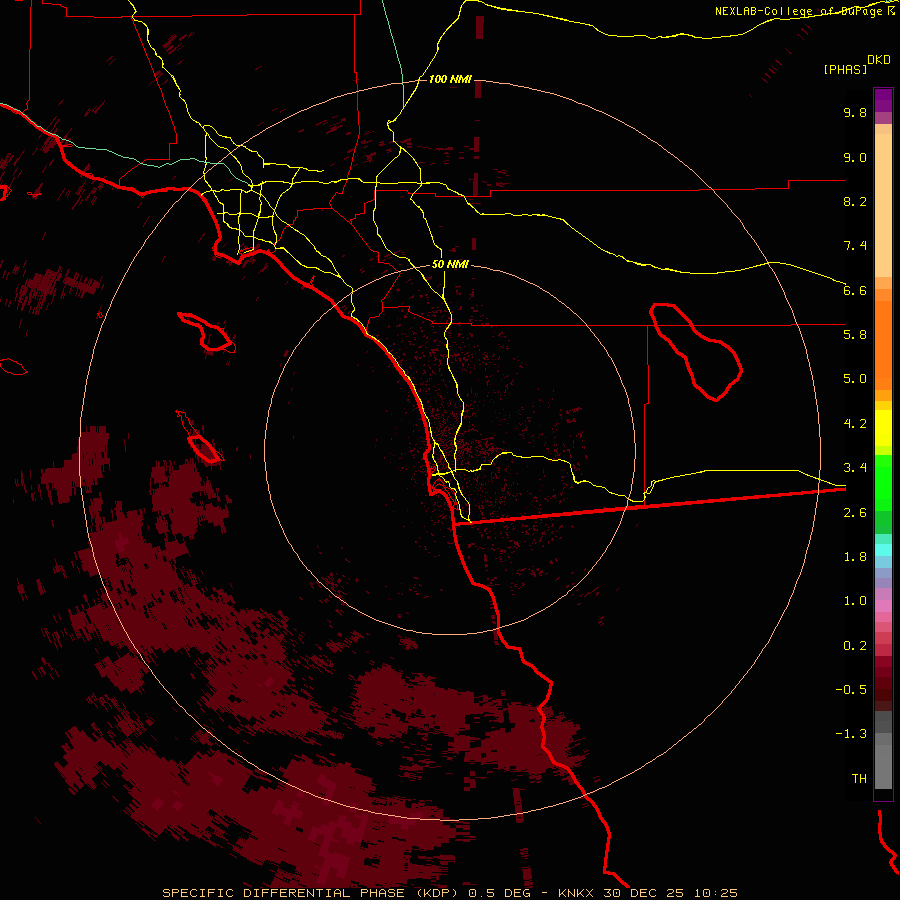This screenshot has height=900, width=900.
Task: Click the Salton Sea outline on the map
Action: pos(696,351)
